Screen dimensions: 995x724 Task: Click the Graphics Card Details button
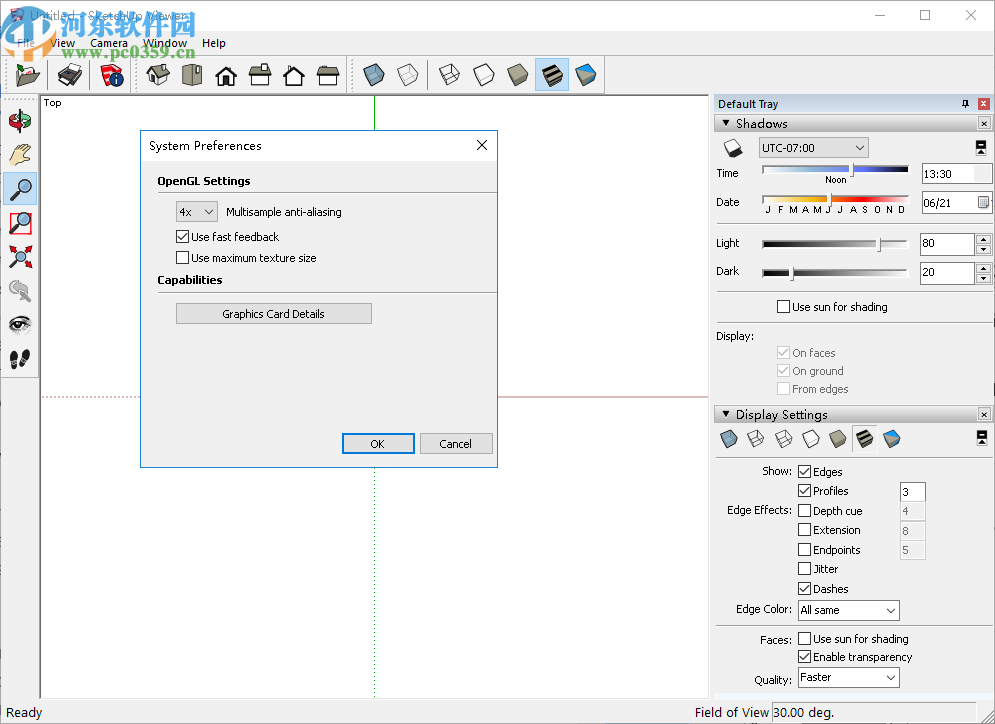click(x=273, y=313)
